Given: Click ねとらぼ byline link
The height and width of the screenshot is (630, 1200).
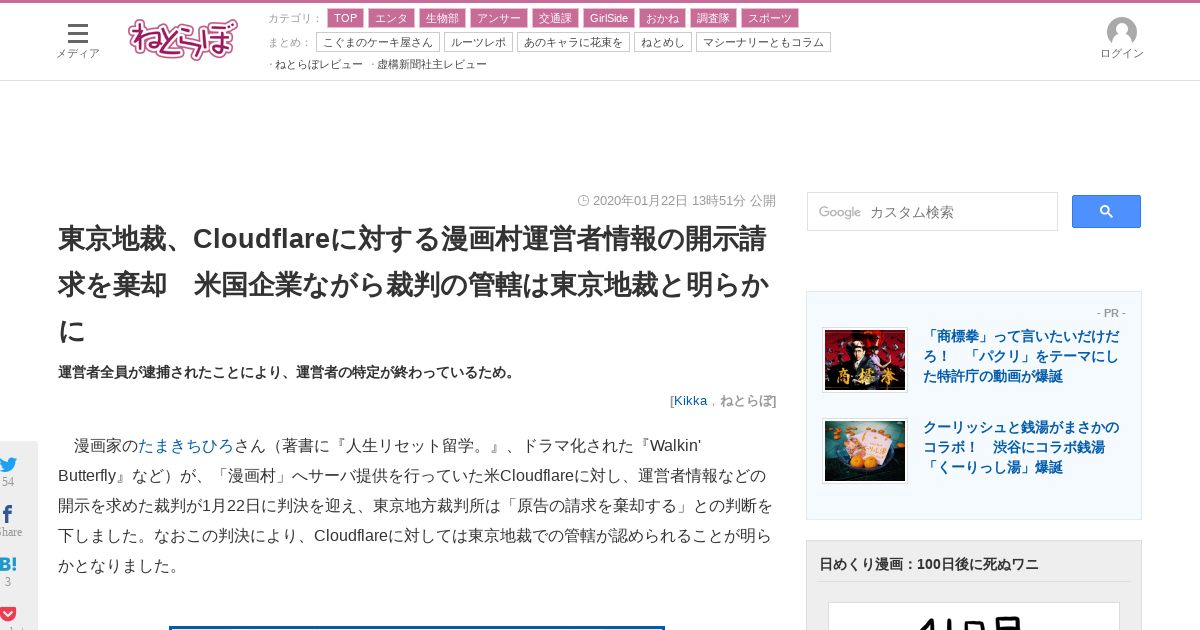Looking at the screenshot, I should point(746,400).
